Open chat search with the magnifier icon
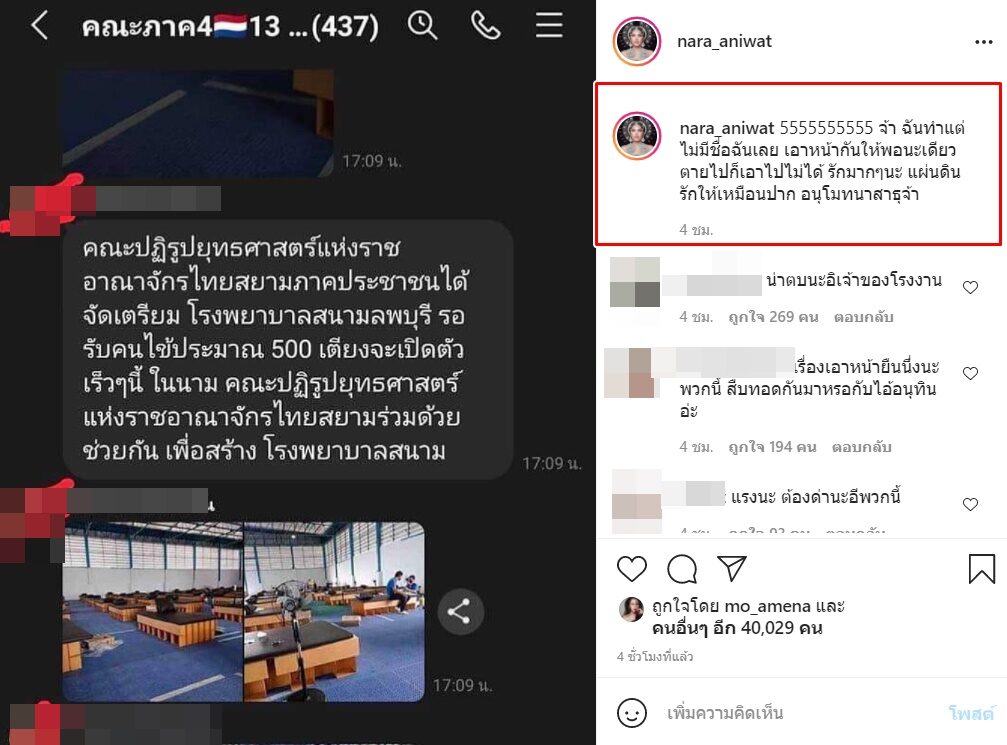 [423, 26]
